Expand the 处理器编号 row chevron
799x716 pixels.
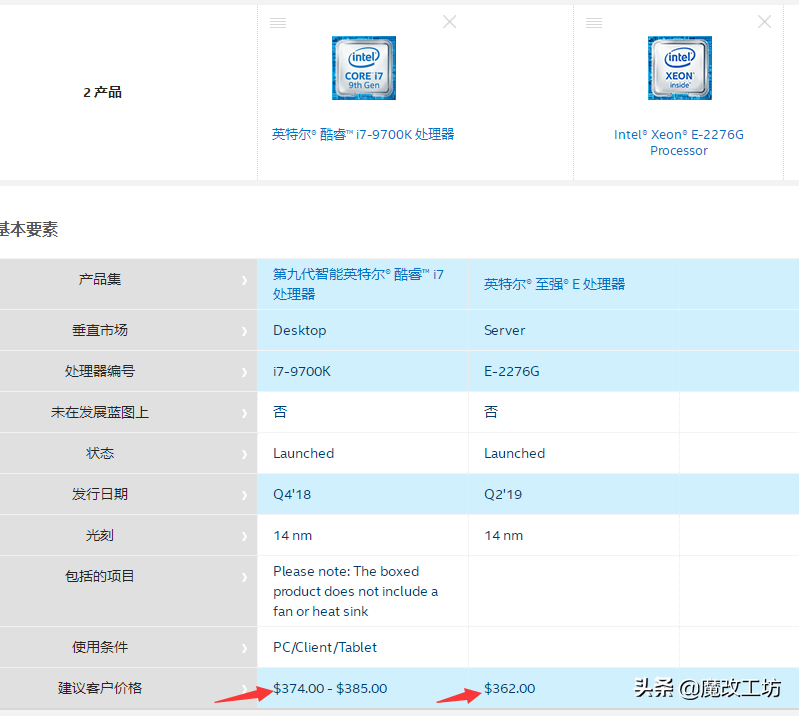(x=245, y=372)
